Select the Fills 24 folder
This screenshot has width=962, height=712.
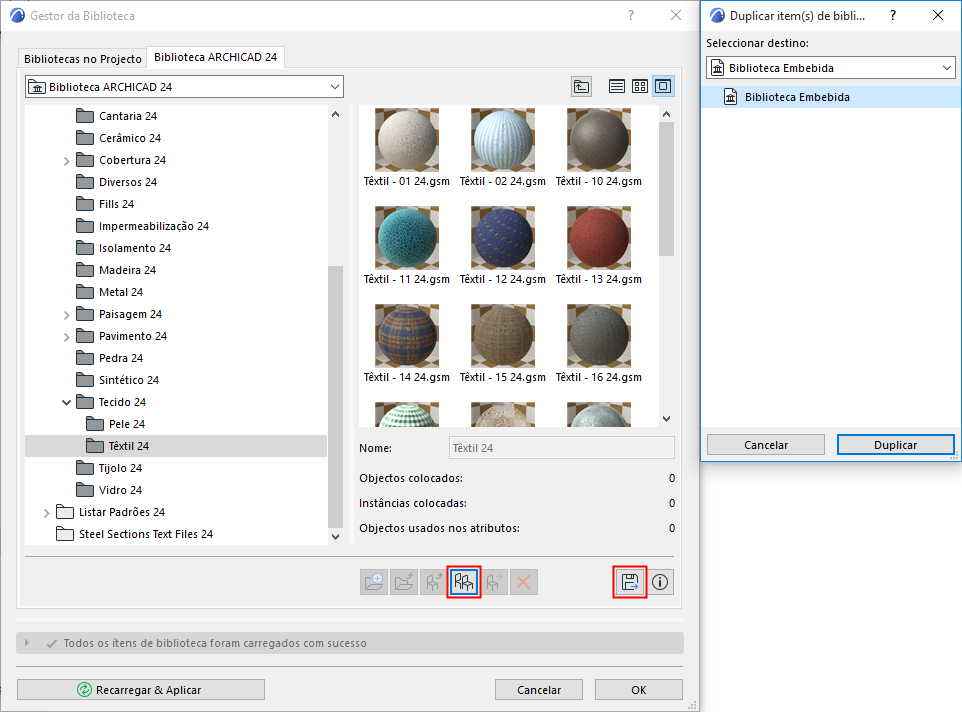[116, 204]
